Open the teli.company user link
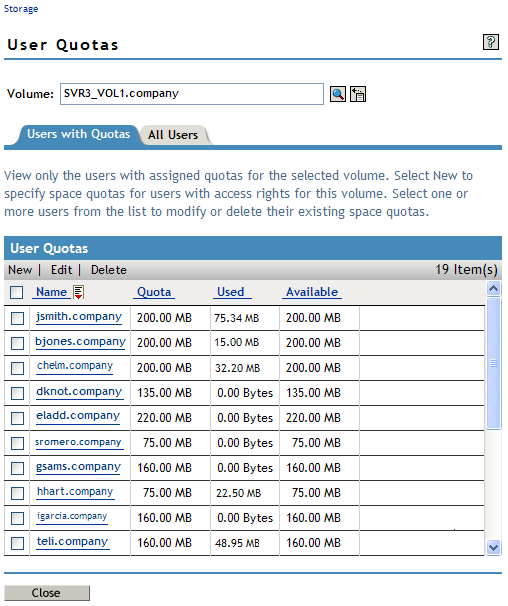This screenshot has width=508, height=606. [x=72, y=542]
